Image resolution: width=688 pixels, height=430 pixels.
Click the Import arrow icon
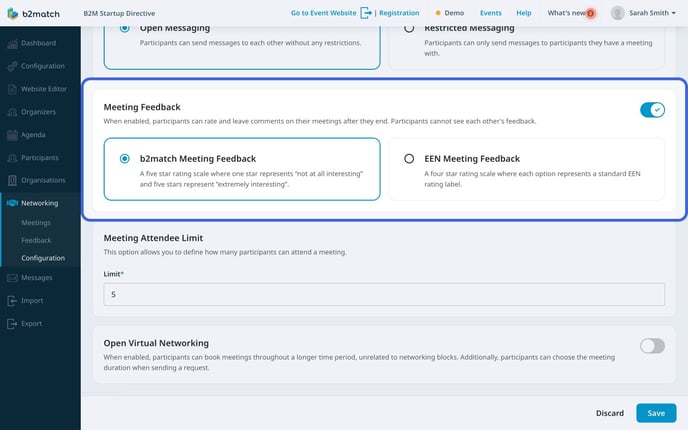click(12, 301)
